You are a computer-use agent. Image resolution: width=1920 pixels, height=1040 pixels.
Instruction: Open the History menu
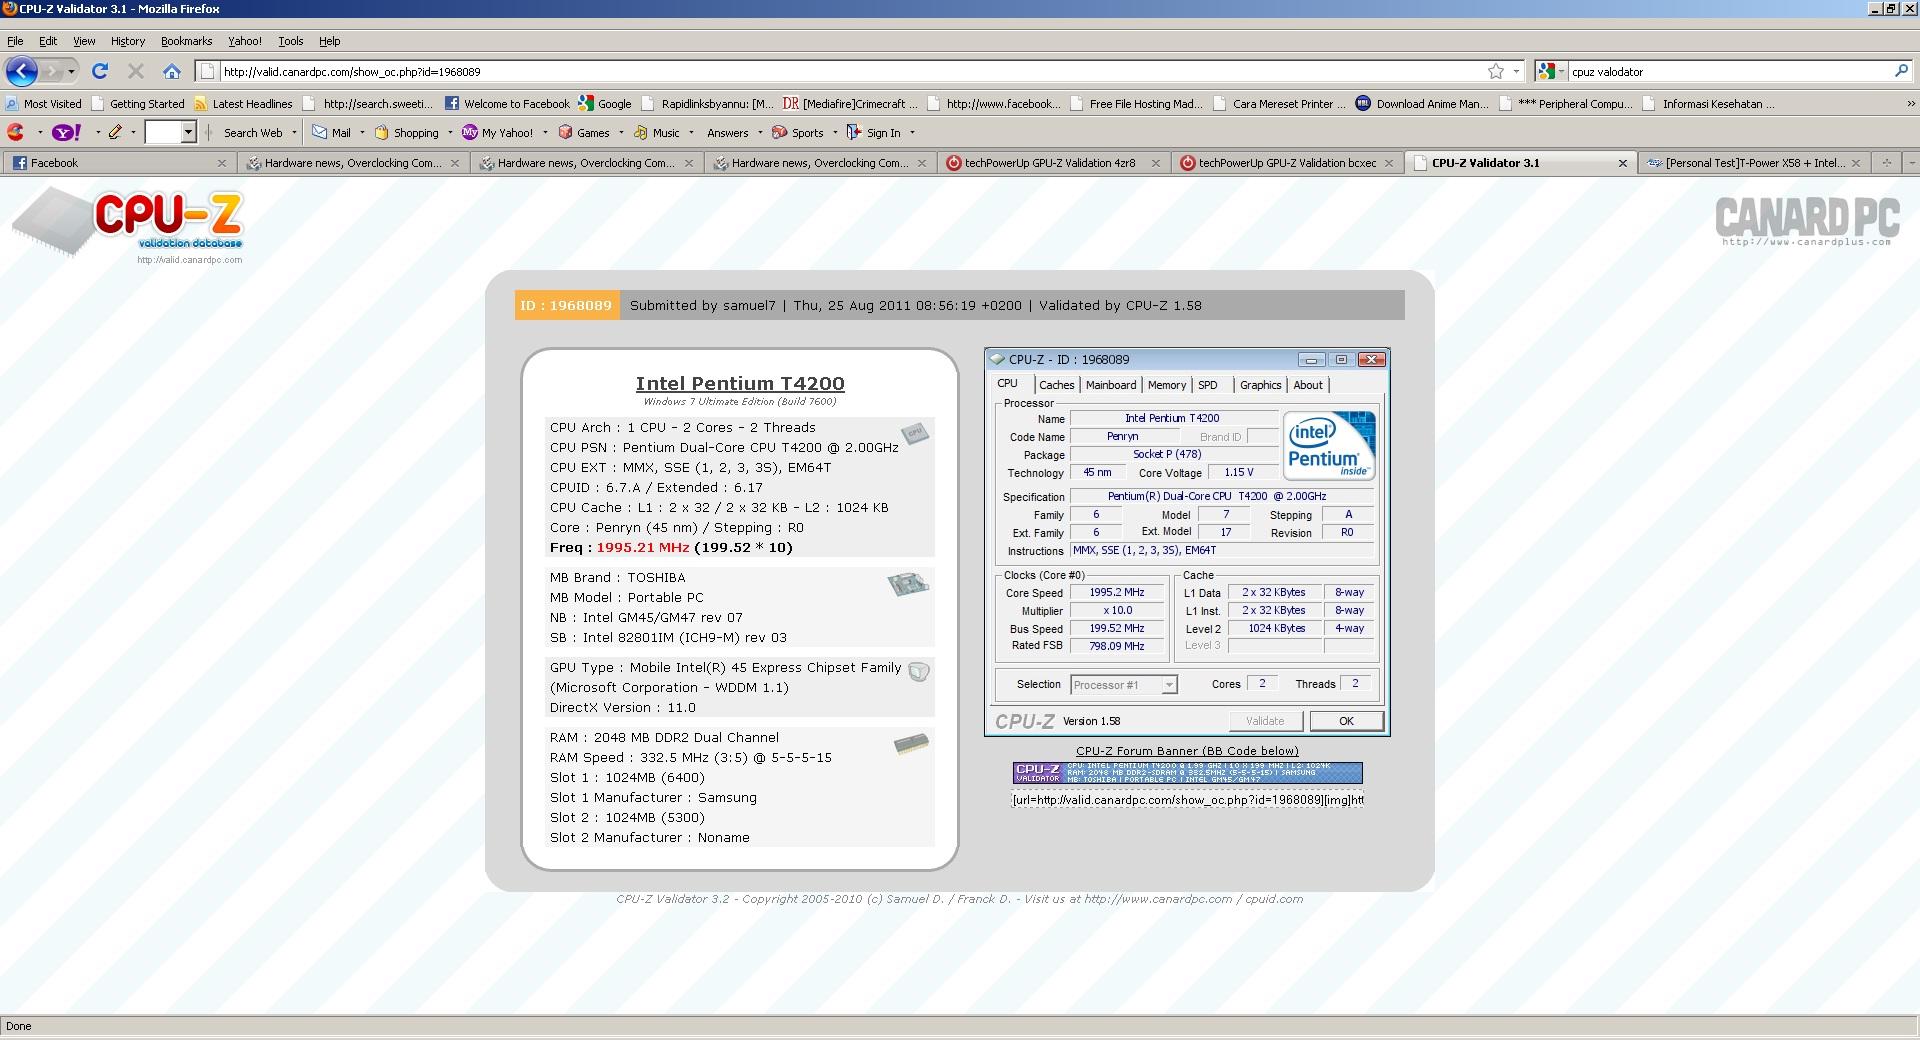pyautogui.click(x=128, y=41)
